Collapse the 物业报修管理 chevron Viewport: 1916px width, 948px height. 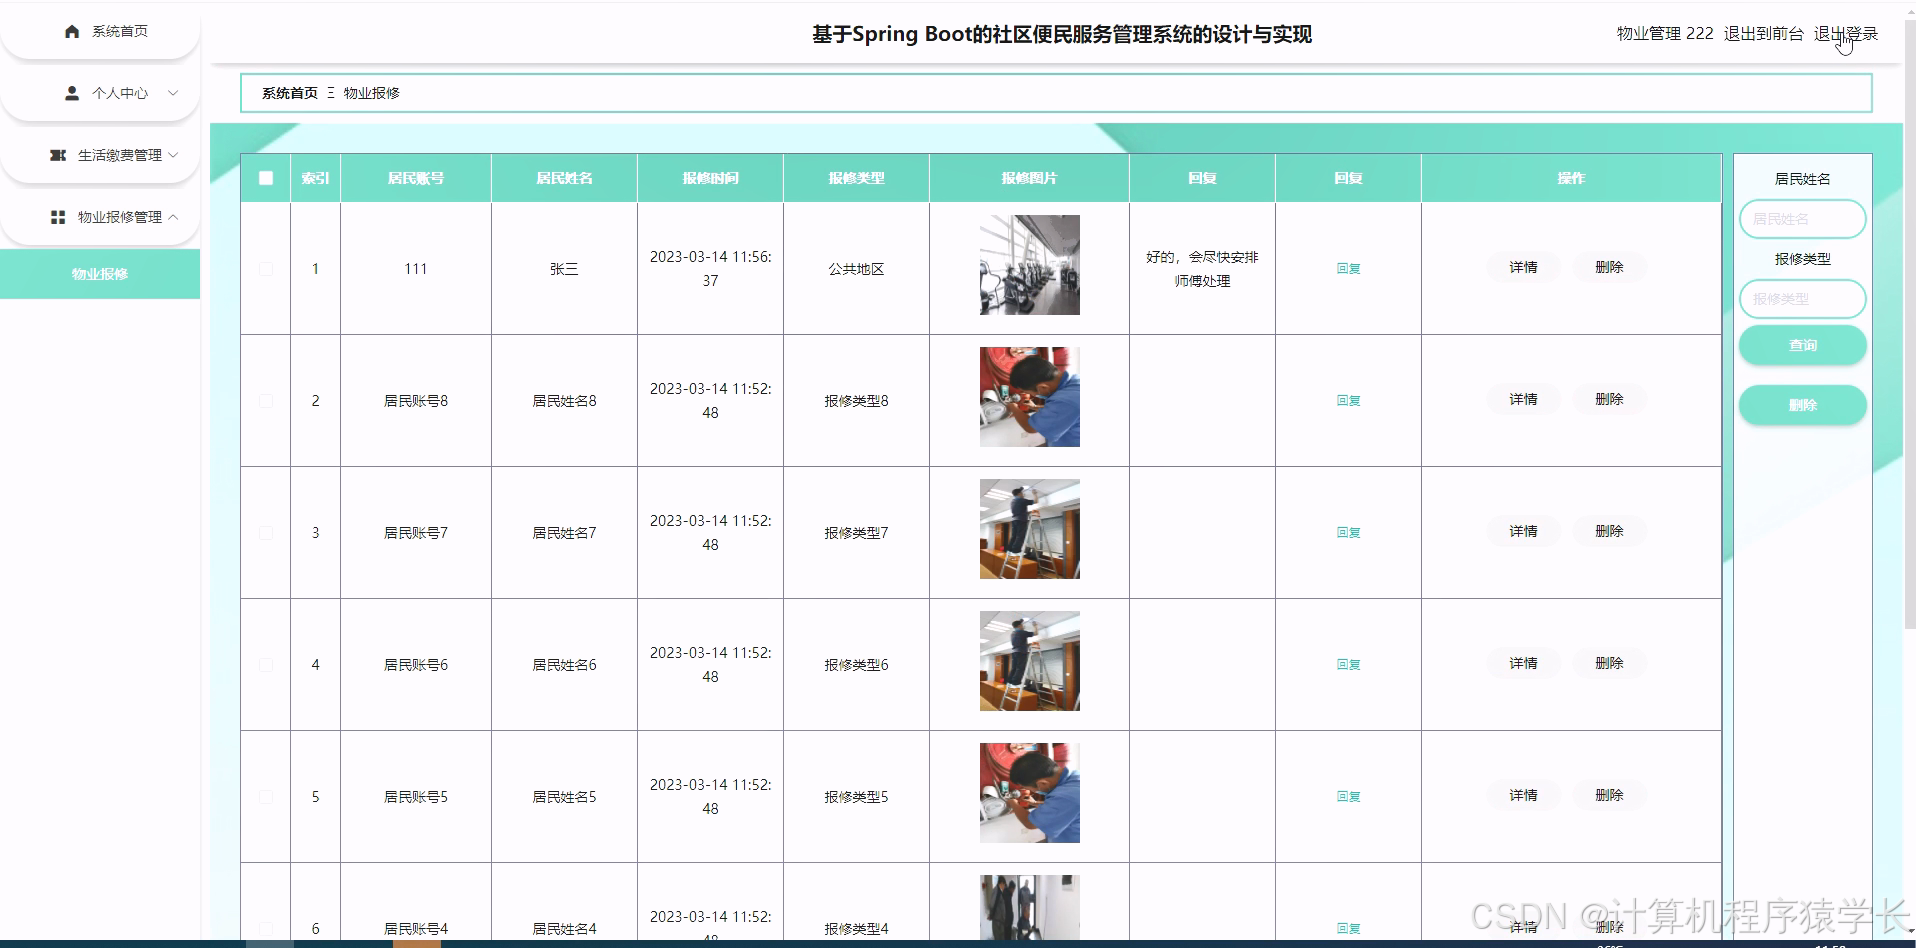173,217
